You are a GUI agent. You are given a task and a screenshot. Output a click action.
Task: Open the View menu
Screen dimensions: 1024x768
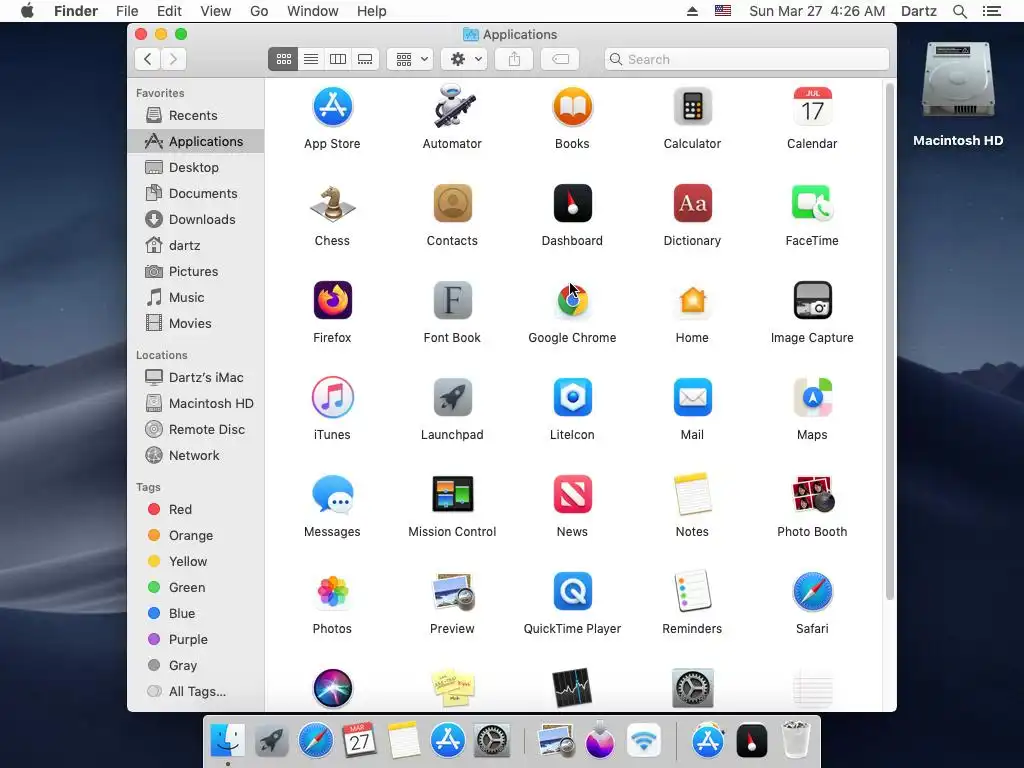(x=216, y=11)
